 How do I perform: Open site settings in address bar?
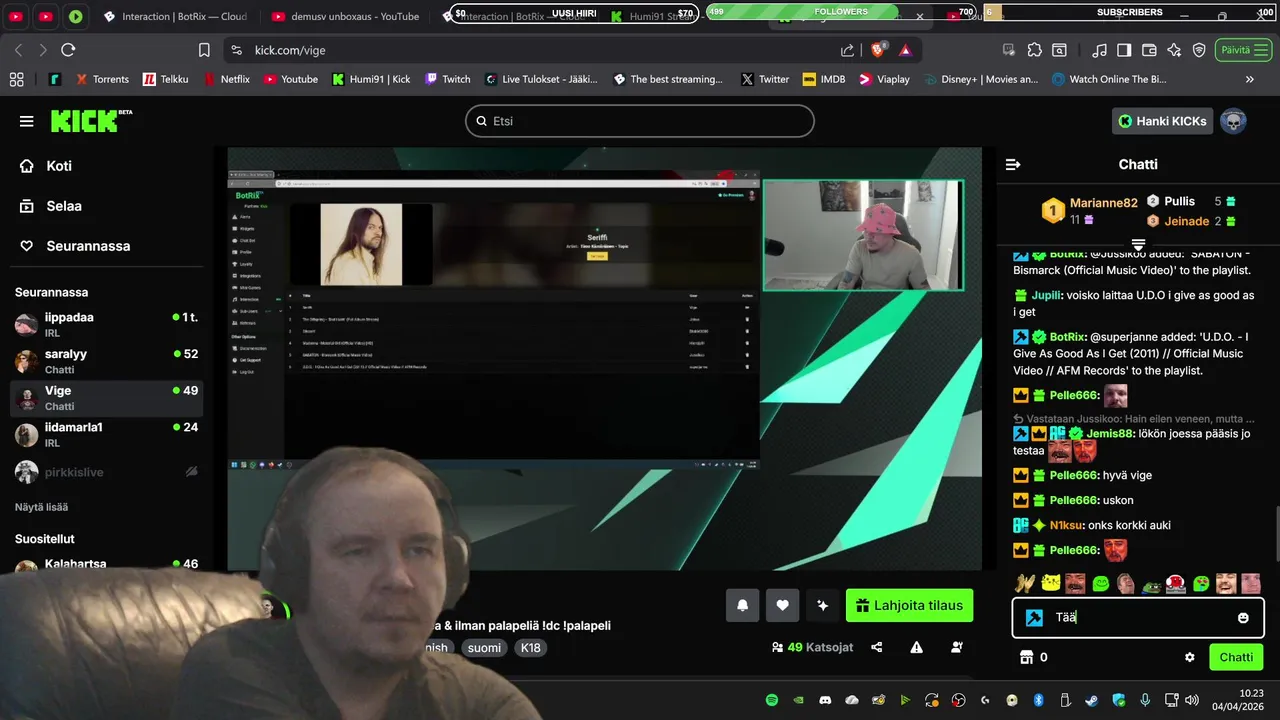tap(236, 50)
